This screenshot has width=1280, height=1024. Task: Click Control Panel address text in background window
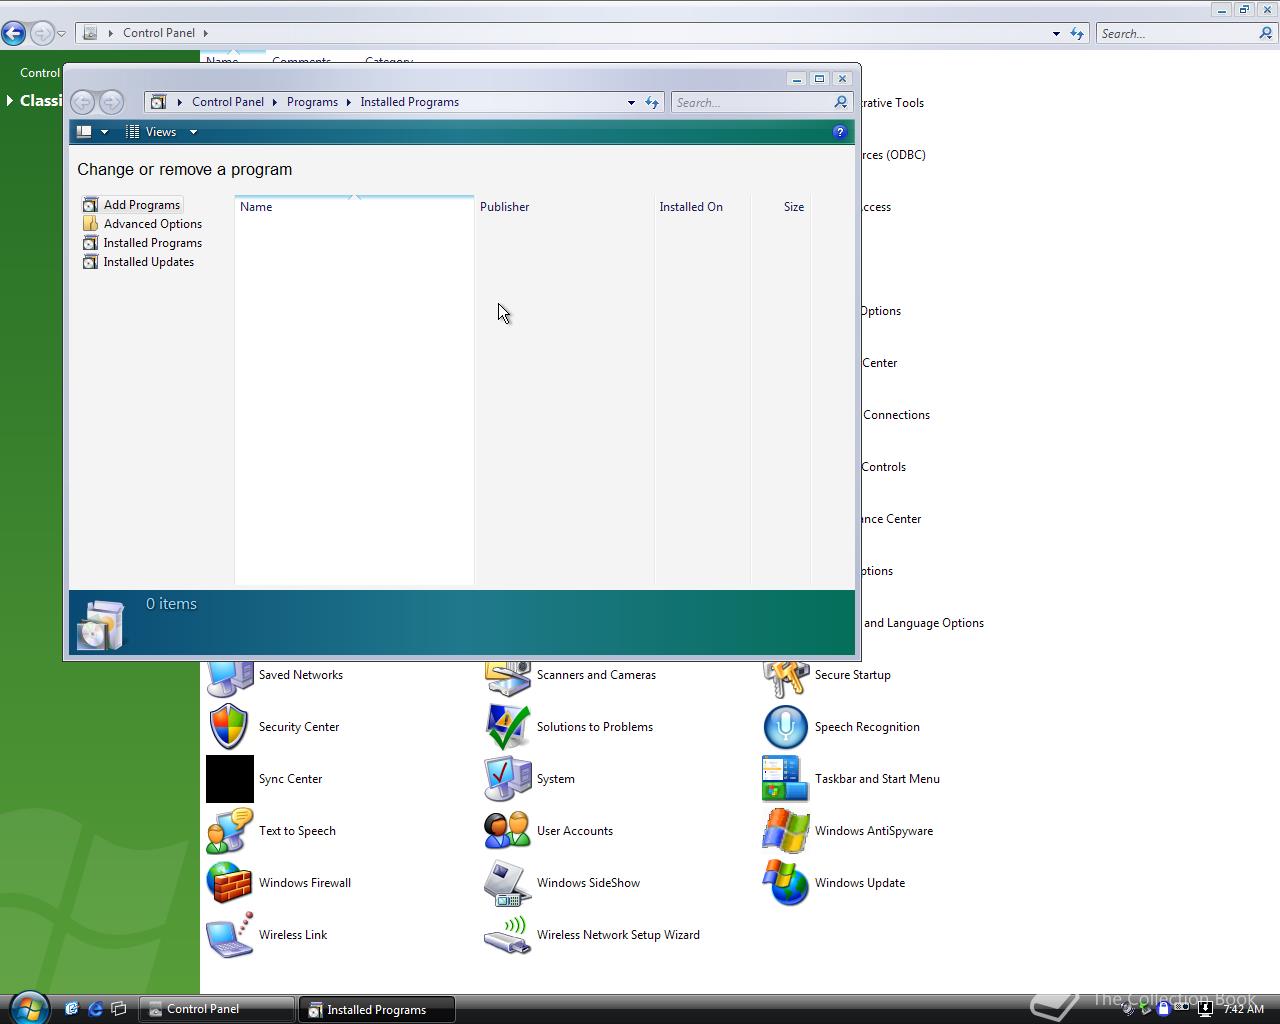point(159,33)
